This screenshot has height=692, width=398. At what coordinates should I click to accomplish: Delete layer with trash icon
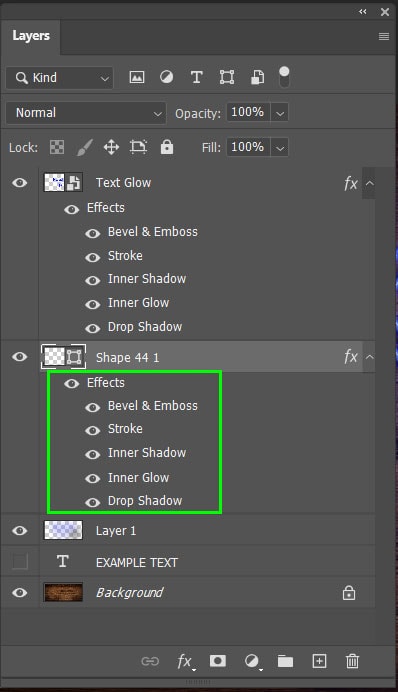point(352,661)
